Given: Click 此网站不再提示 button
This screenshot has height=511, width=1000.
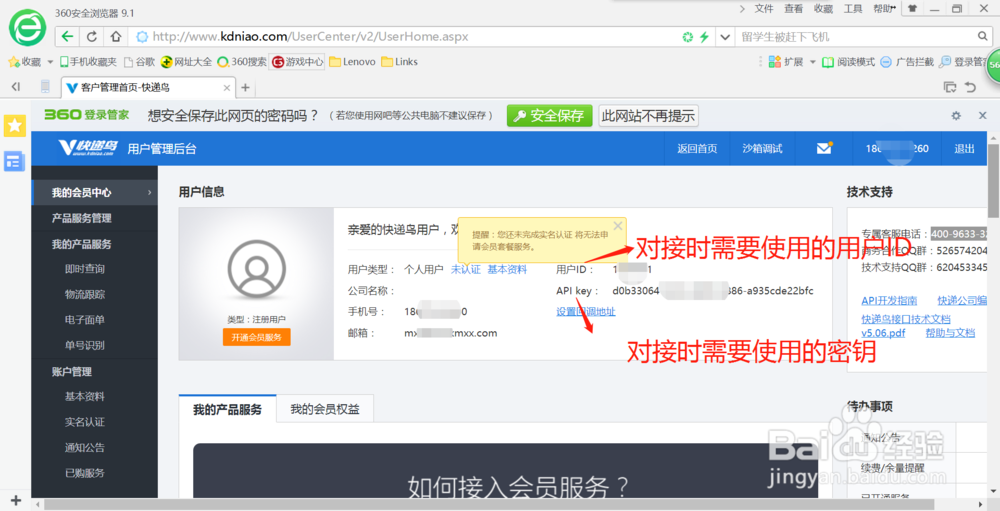Looking at the screenshot, I should pyautogui.click(x=648, y=115).
